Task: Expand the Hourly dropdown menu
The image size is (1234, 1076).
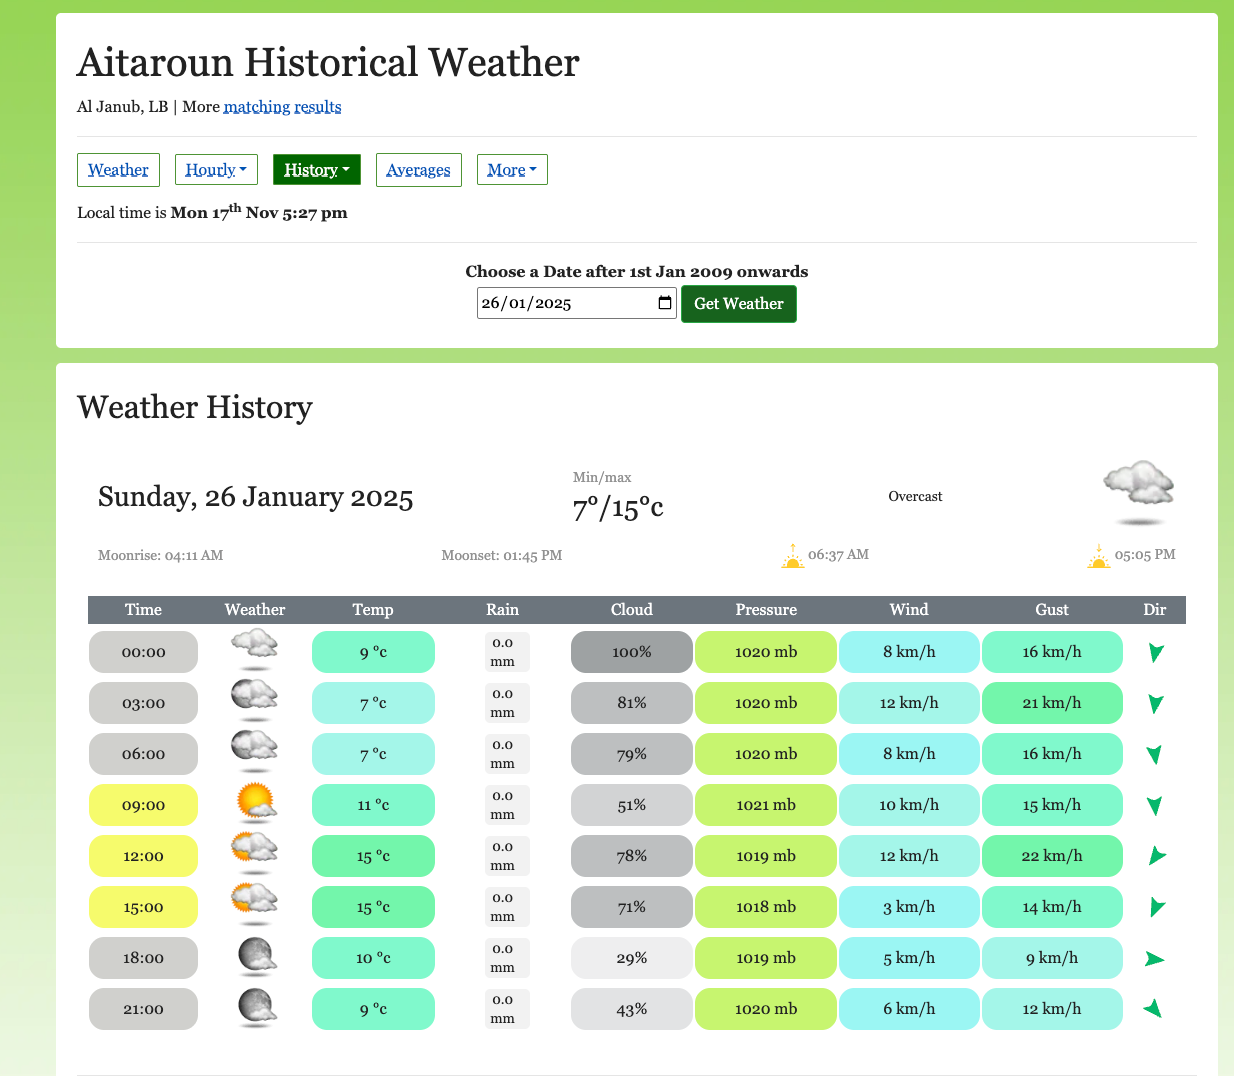Action: pos(217,170)
